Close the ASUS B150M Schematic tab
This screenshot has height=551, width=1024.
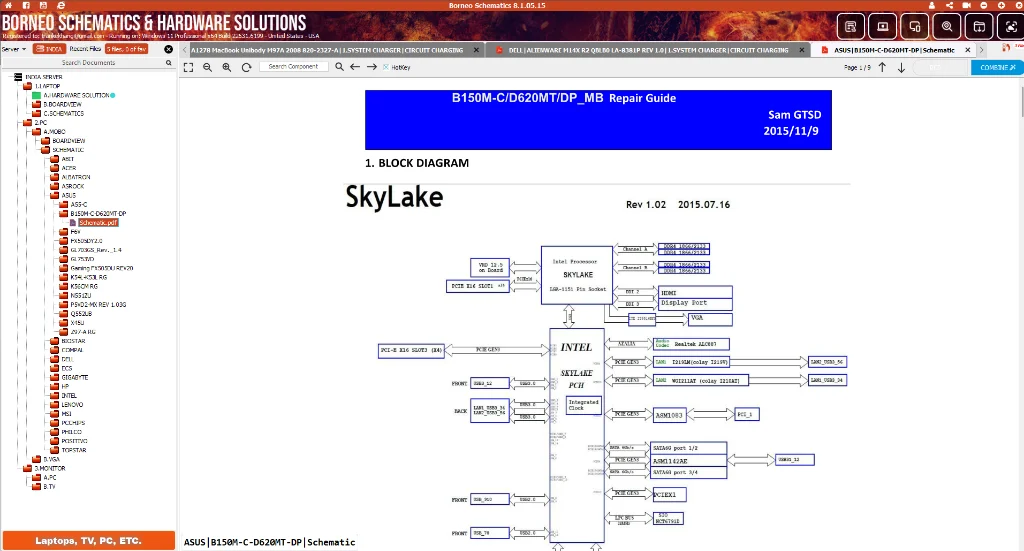point(968,50)
